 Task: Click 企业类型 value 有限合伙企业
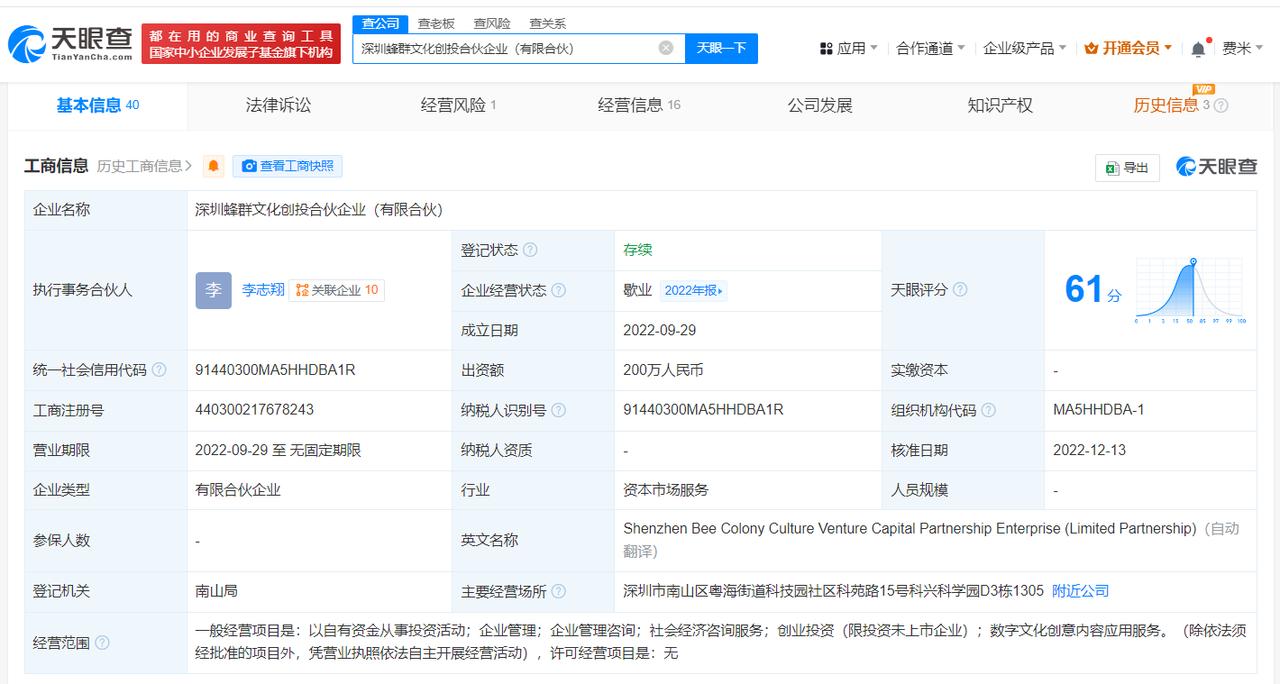tap(238, 490)
